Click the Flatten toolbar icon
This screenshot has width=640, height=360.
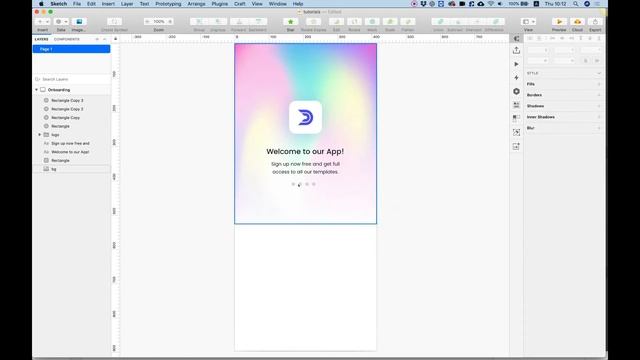pyautogui.click(x=408, y=22)
